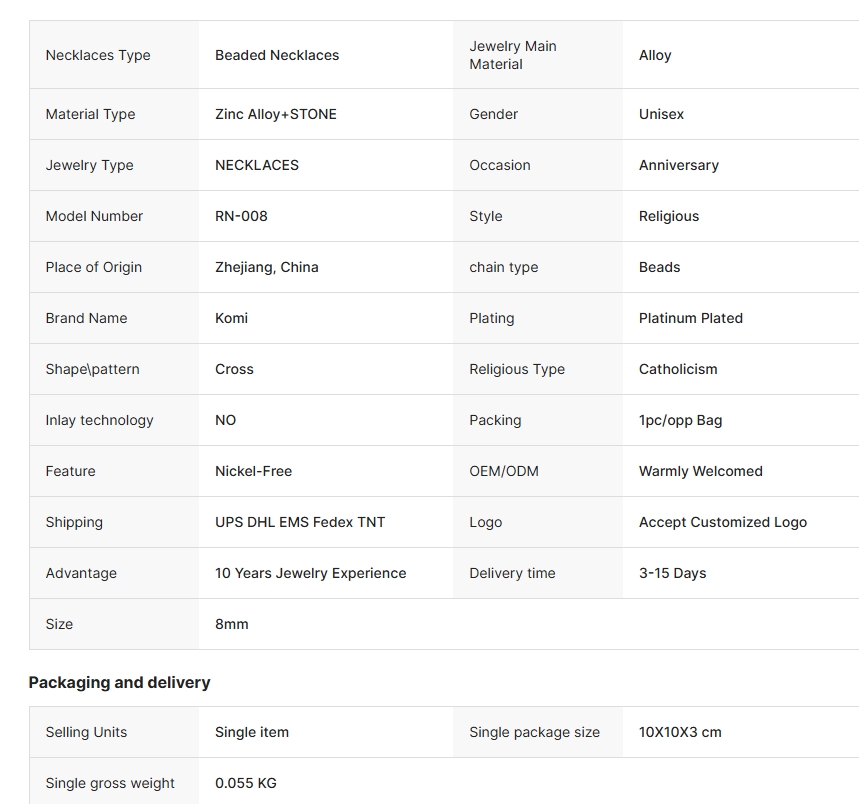Select the "3-15 Days" delivery time

[673, 573]
